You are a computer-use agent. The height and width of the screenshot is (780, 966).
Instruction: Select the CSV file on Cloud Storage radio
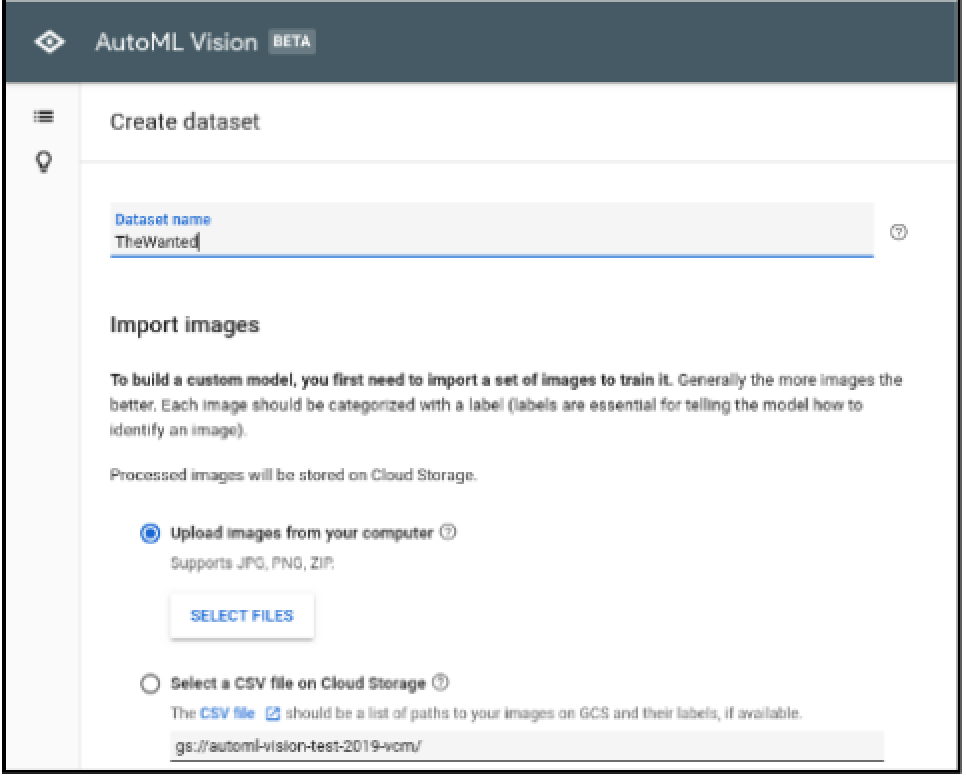pos(150,684)
